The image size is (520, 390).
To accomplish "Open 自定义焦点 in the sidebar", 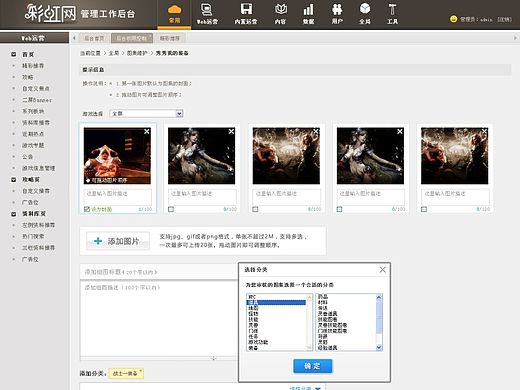I will tap(36, 88).
